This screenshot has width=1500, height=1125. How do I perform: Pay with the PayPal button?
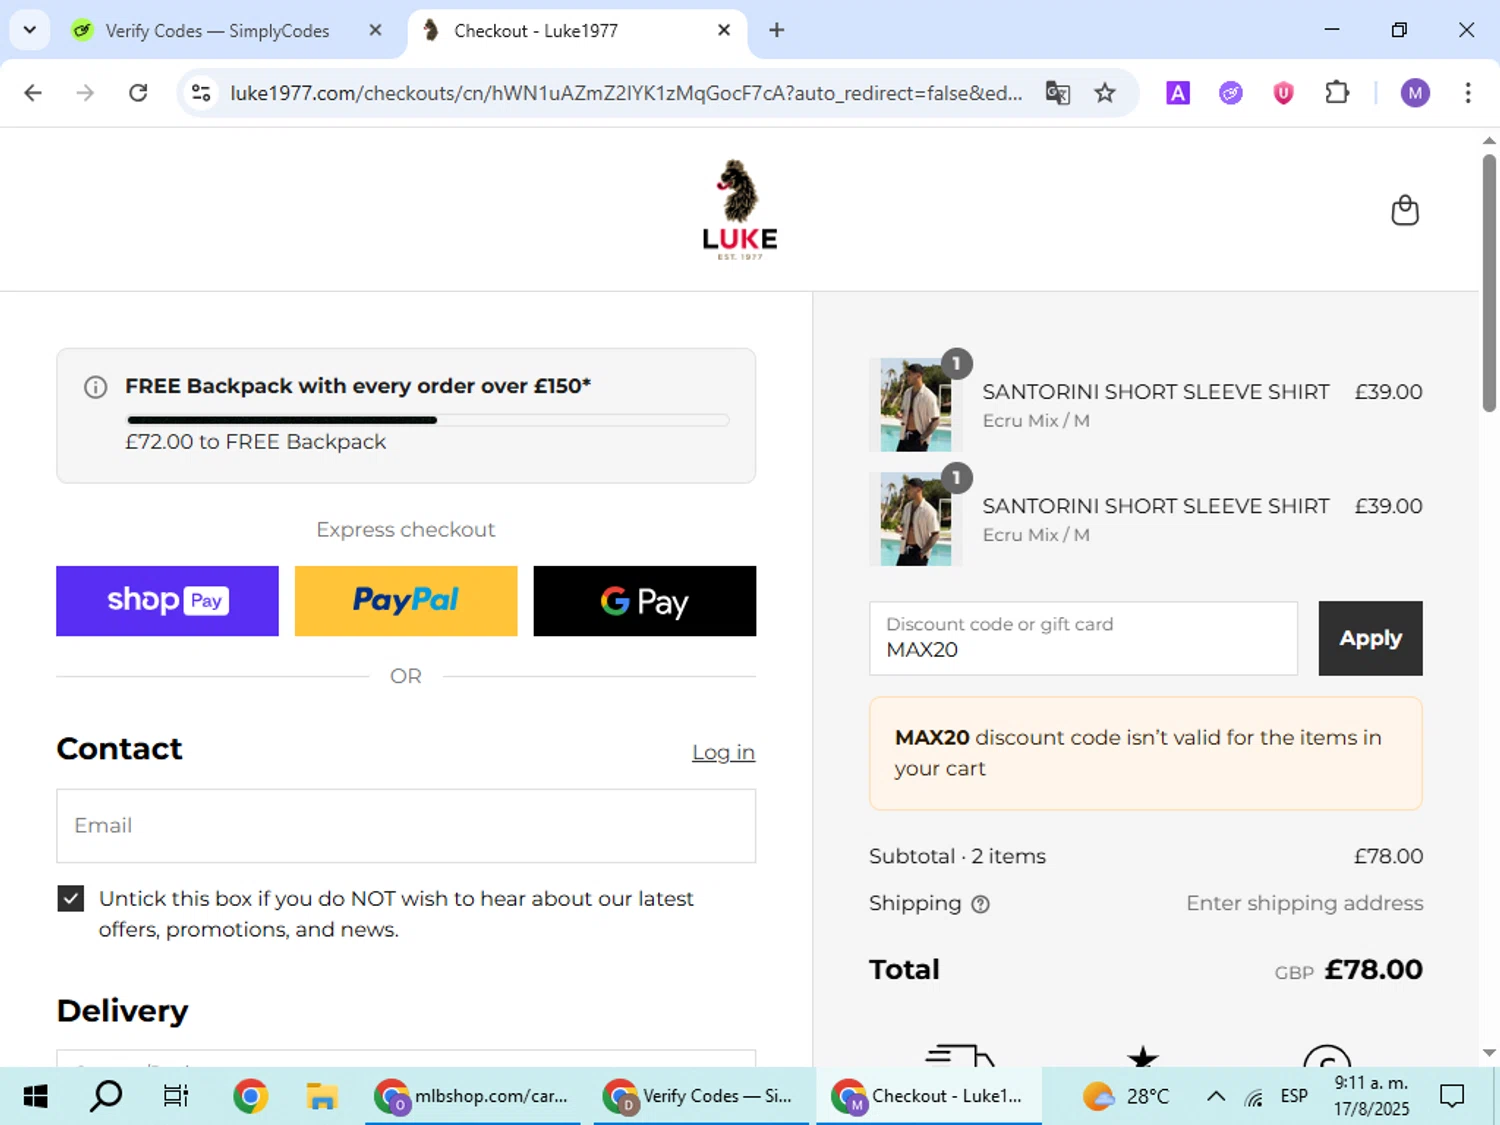406,601
